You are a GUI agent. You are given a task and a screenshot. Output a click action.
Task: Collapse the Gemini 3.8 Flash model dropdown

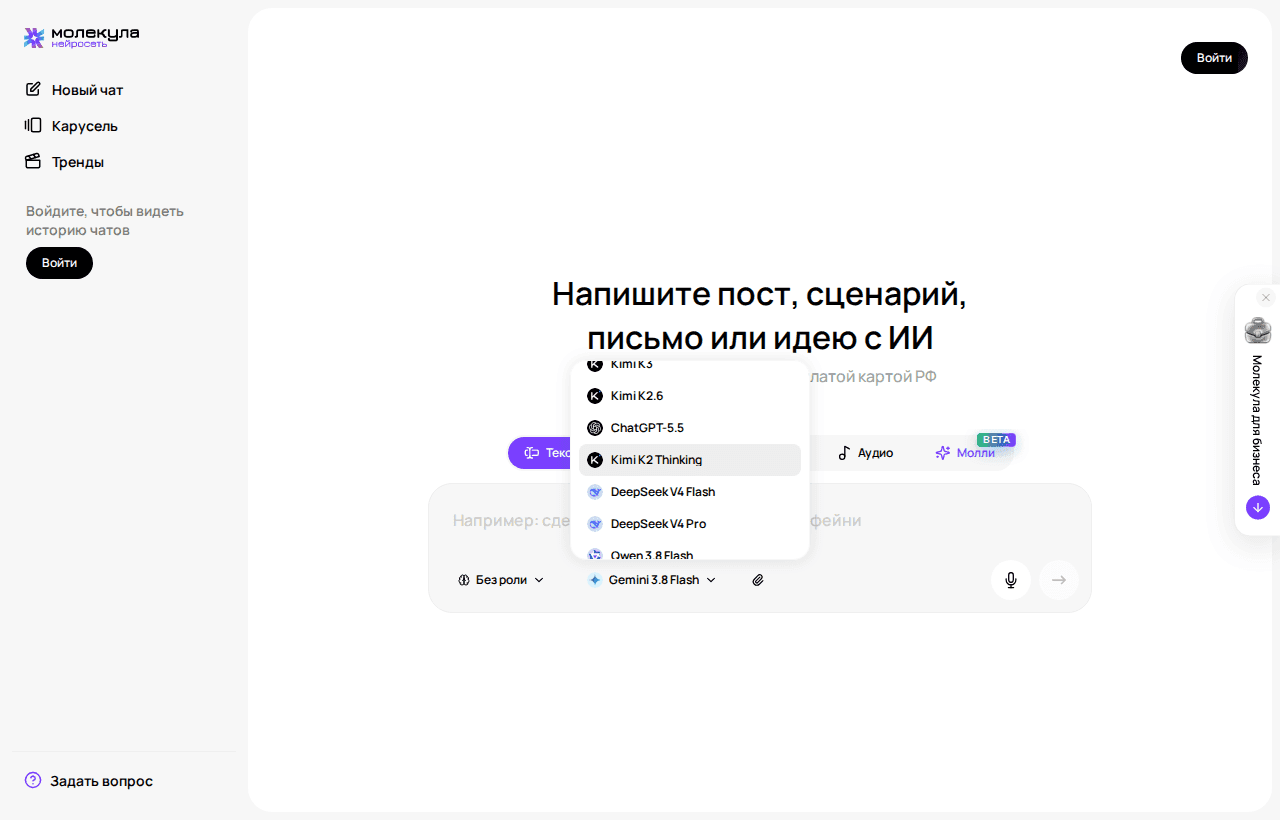pyautogui.click(x=652, y=580)
